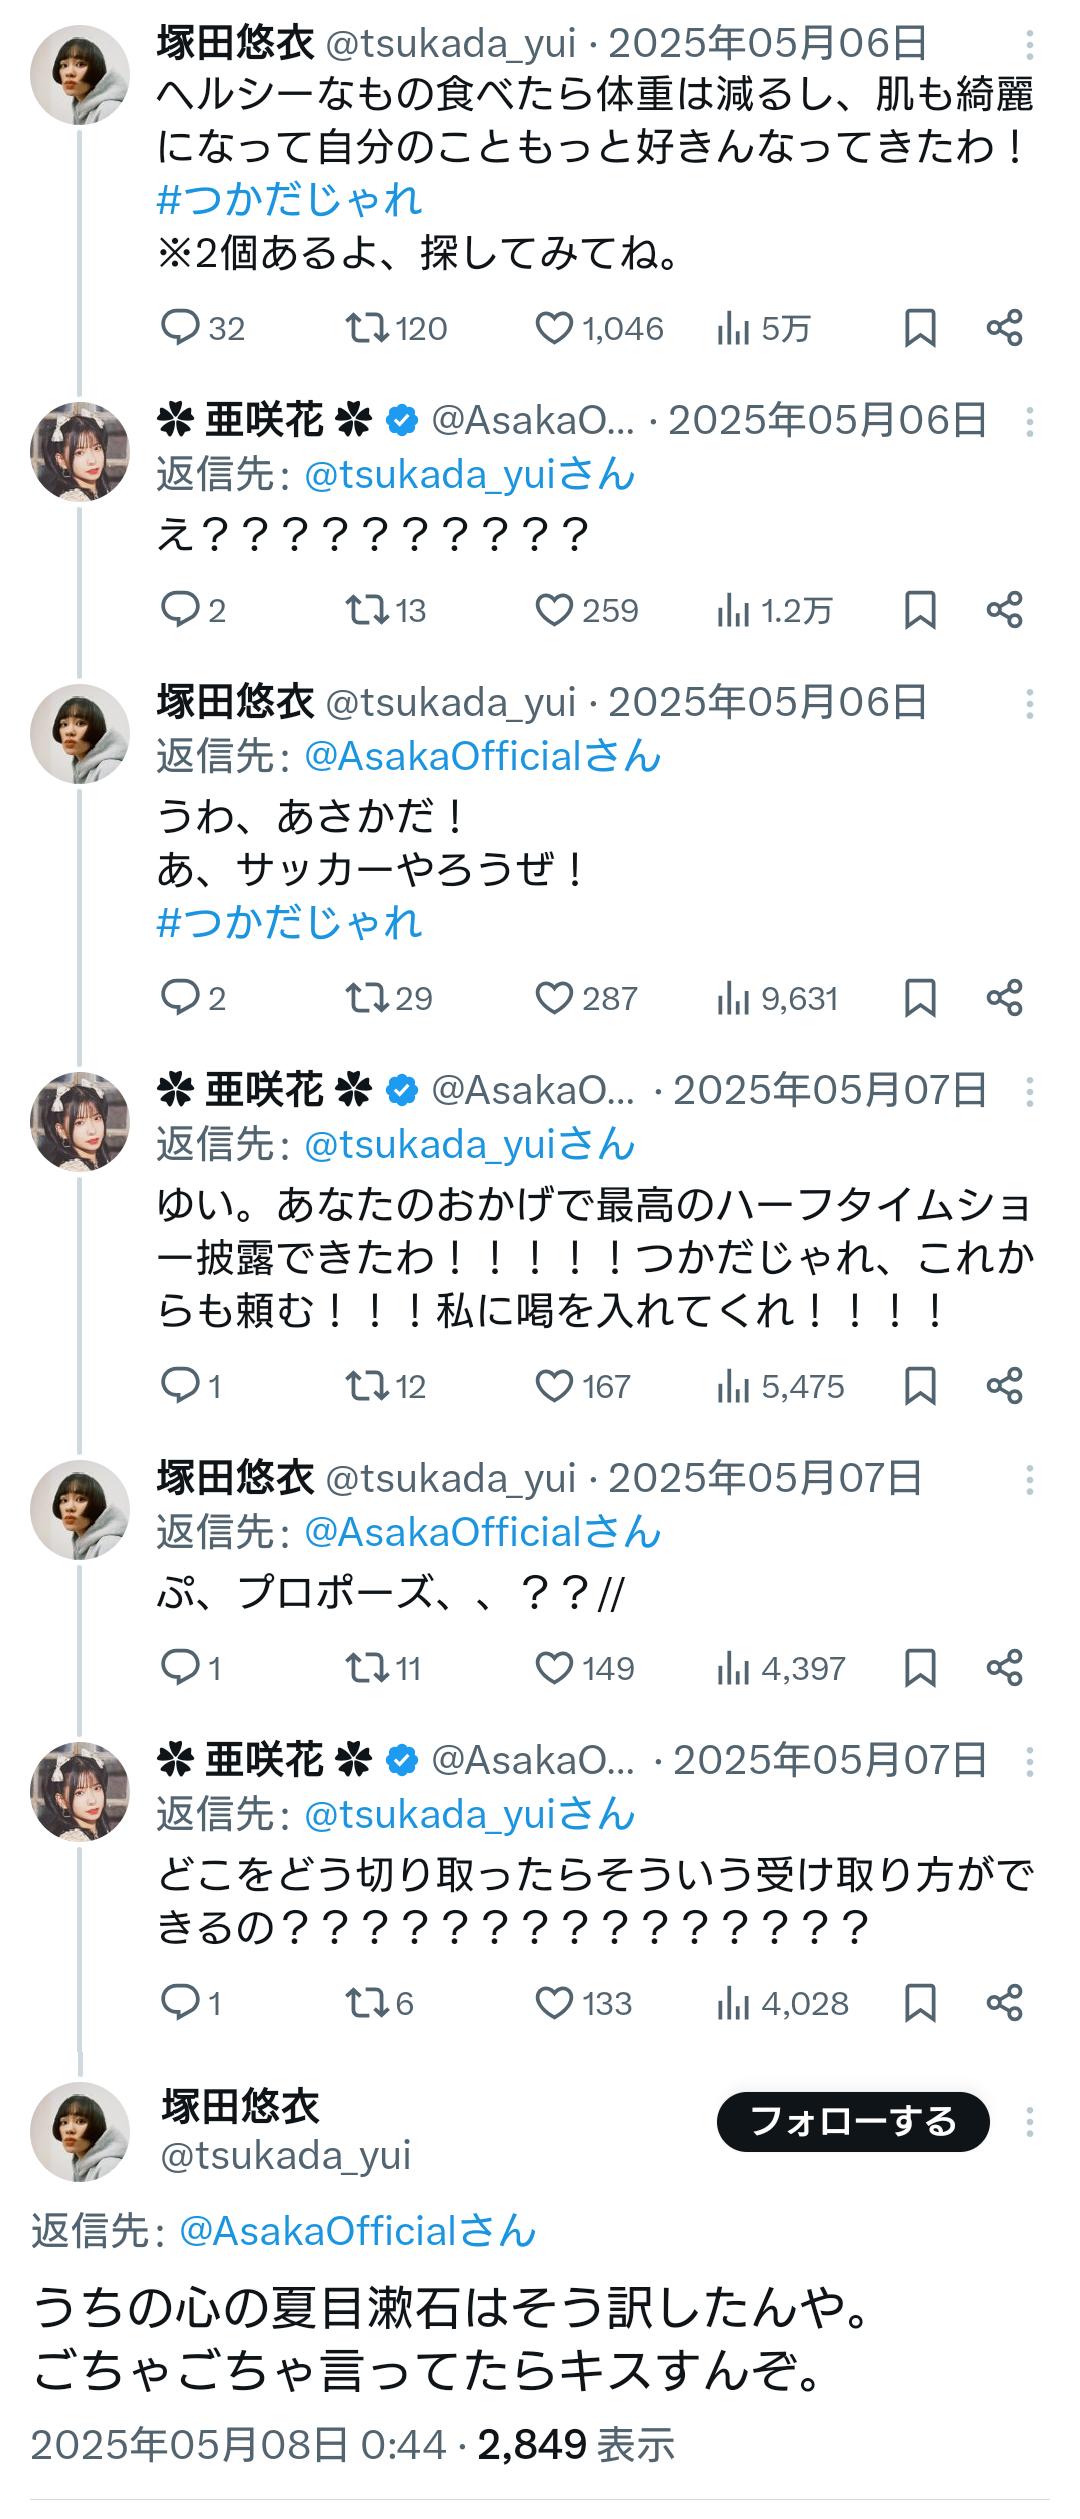Click the フォローする button
The height and width of the screenshot is (2519, 1080).
pos(853,2122)
